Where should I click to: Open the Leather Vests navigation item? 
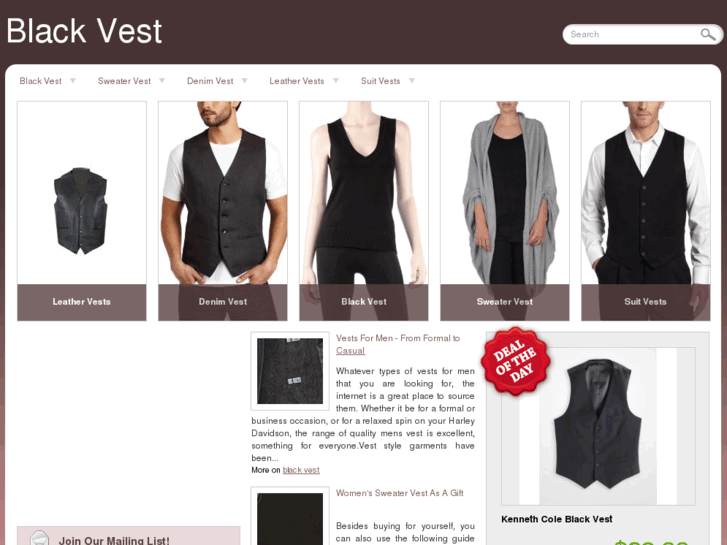[297, 81]
